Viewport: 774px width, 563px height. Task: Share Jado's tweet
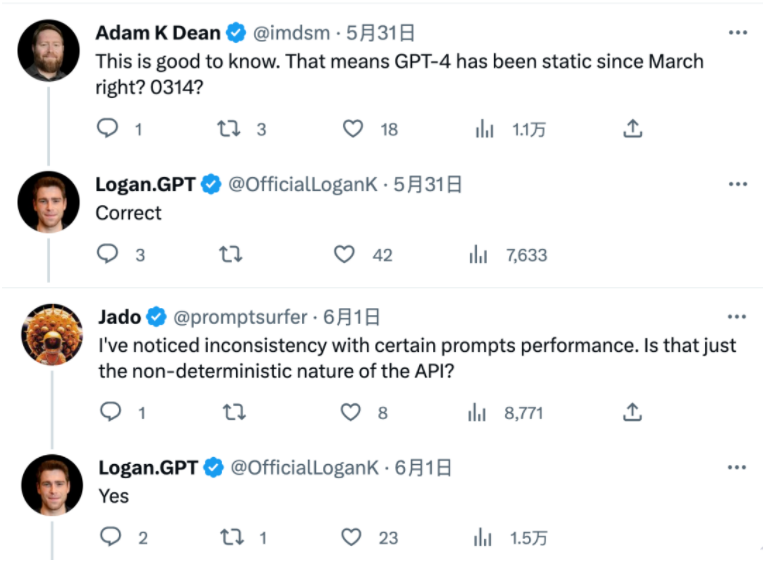(x=632, y=412)
